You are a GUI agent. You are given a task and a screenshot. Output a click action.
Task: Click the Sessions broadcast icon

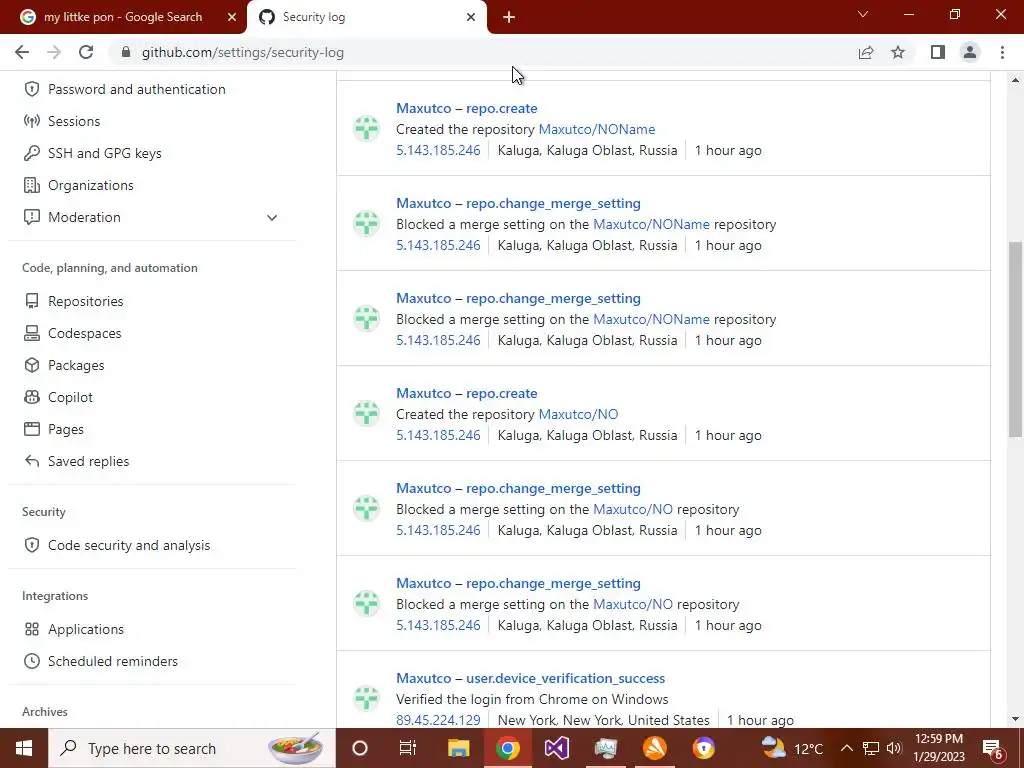tap(31, 121)
